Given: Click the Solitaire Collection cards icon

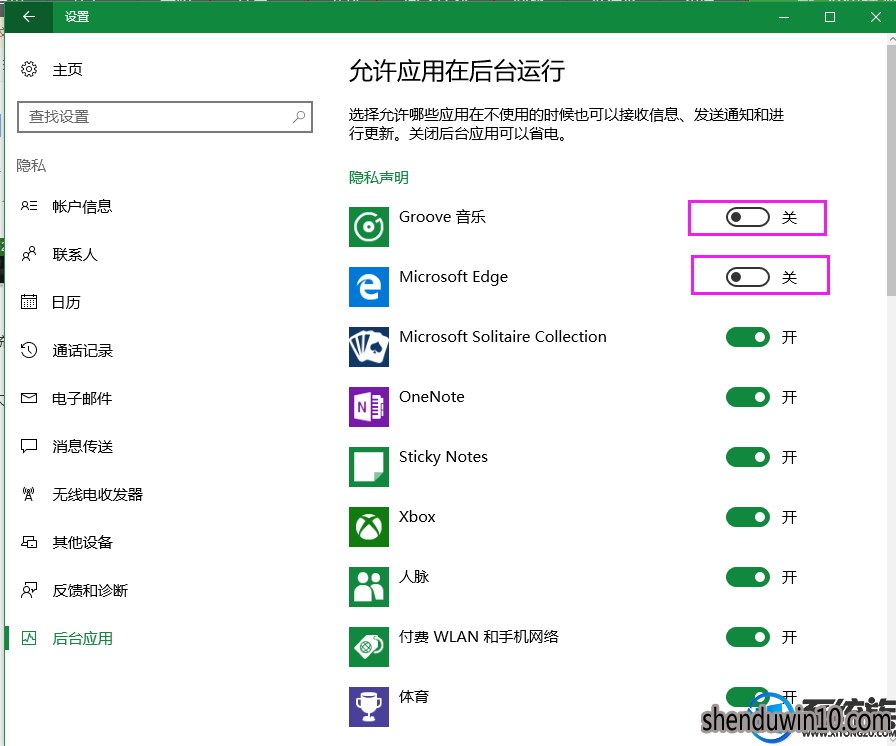Looking at the screenshot, I should pyautogui.click(x=369, y=347).
